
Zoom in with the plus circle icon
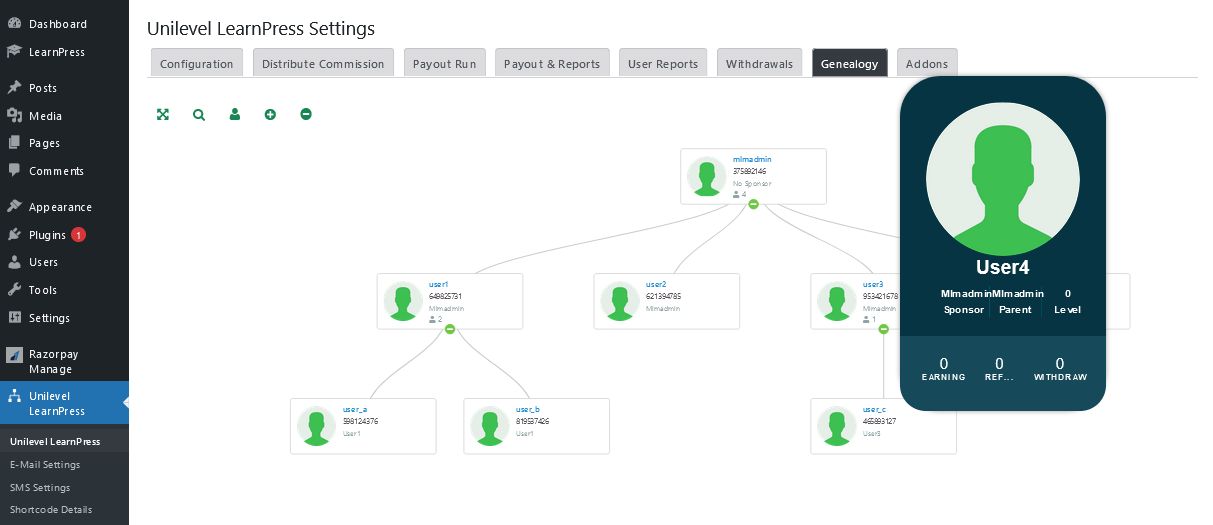(270, 115)
